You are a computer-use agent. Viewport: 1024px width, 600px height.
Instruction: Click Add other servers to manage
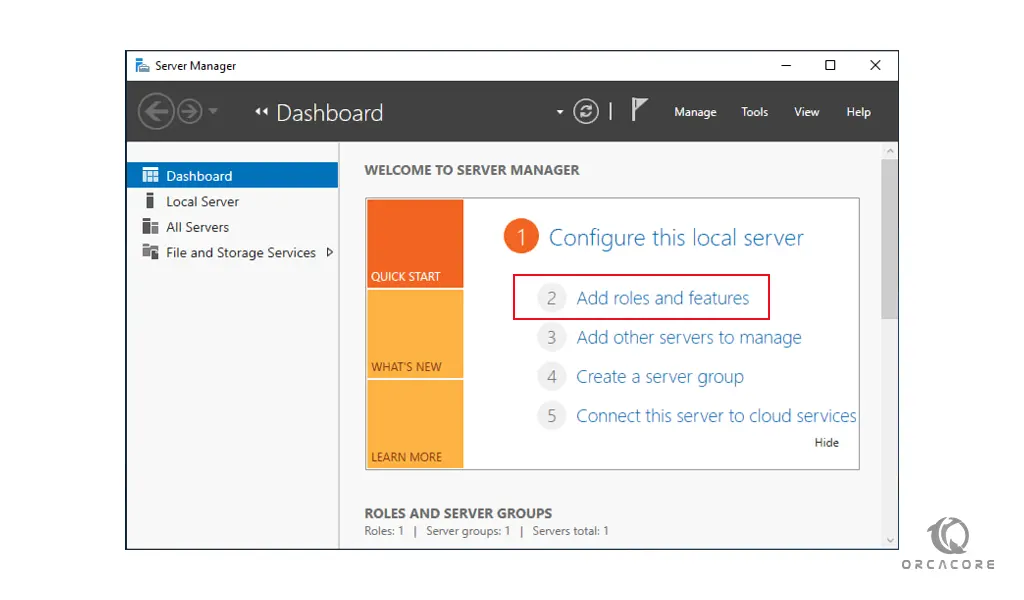click(x=688, y=338)
